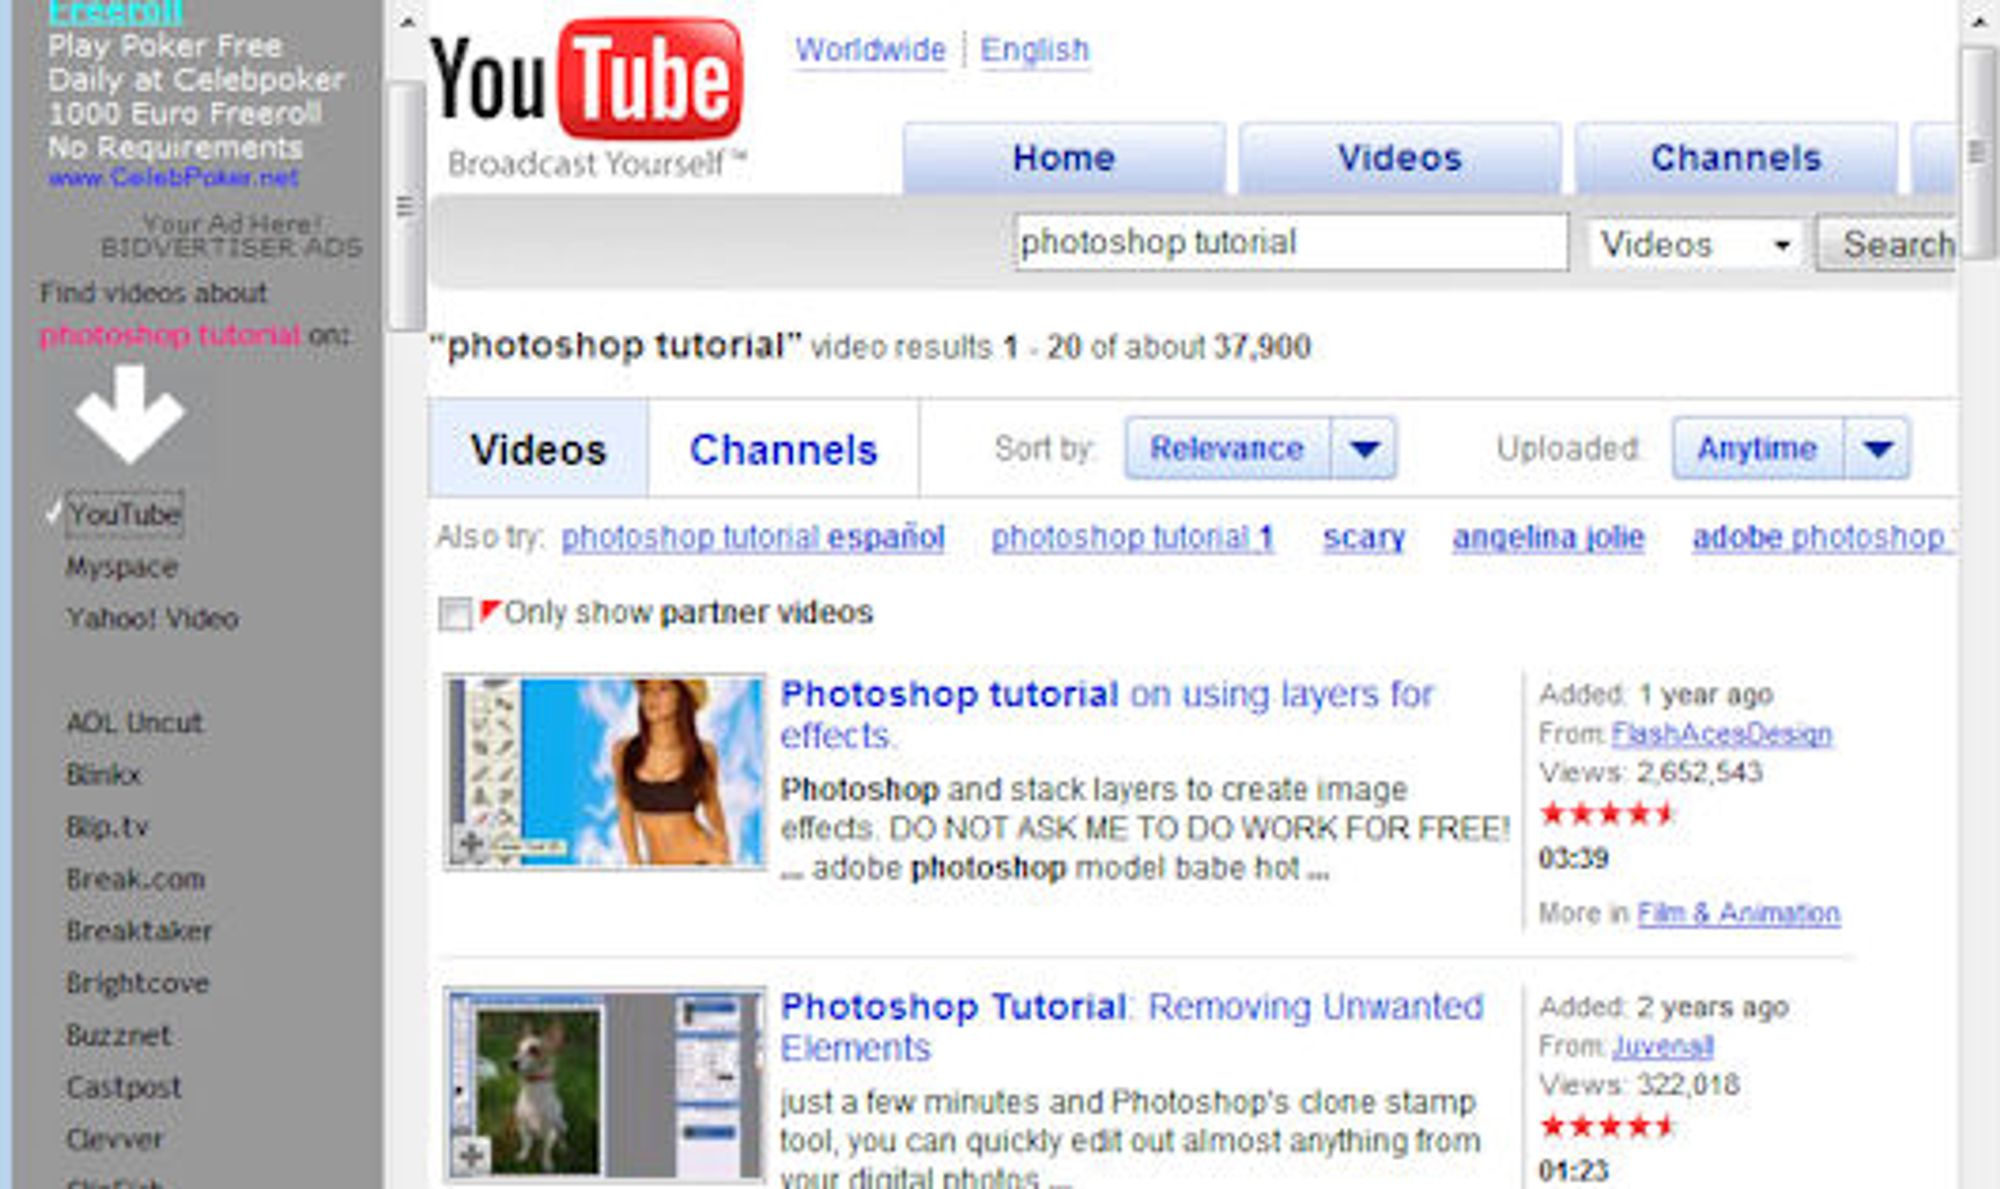The width and height of the screenshot is (2000, 1189).
Task: Select AOL Uncut in the sidebar
Action: tap(134, 722)
